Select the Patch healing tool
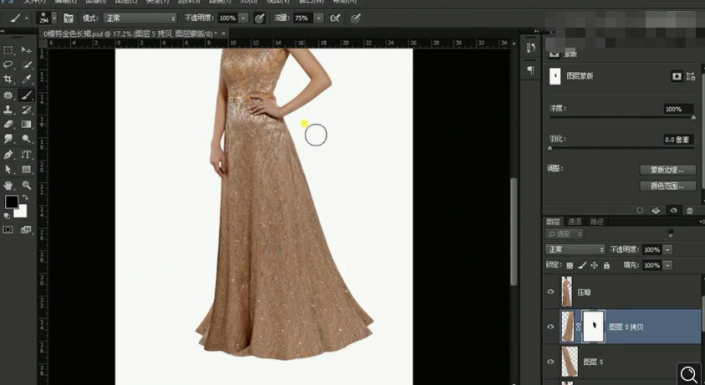The width and height of the screenshot is (705, 385). coord(8,95)
